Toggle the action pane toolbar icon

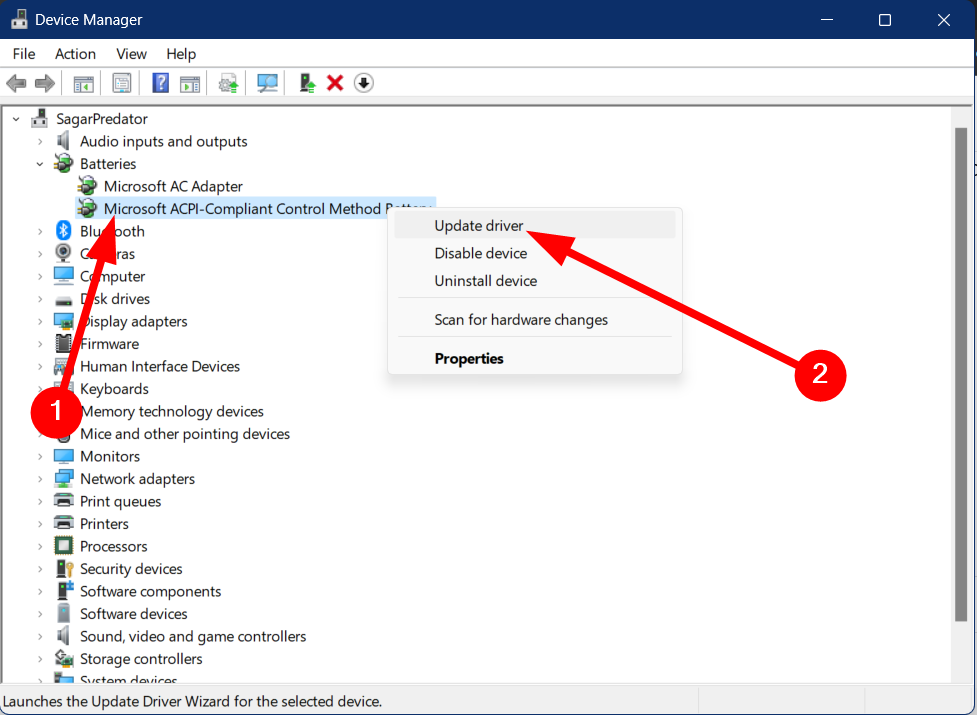189,83
